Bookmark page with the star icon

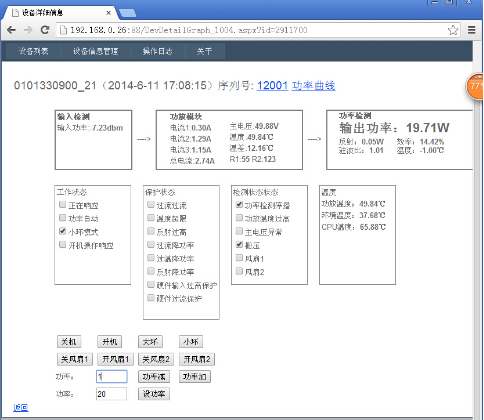pos(453,30)
